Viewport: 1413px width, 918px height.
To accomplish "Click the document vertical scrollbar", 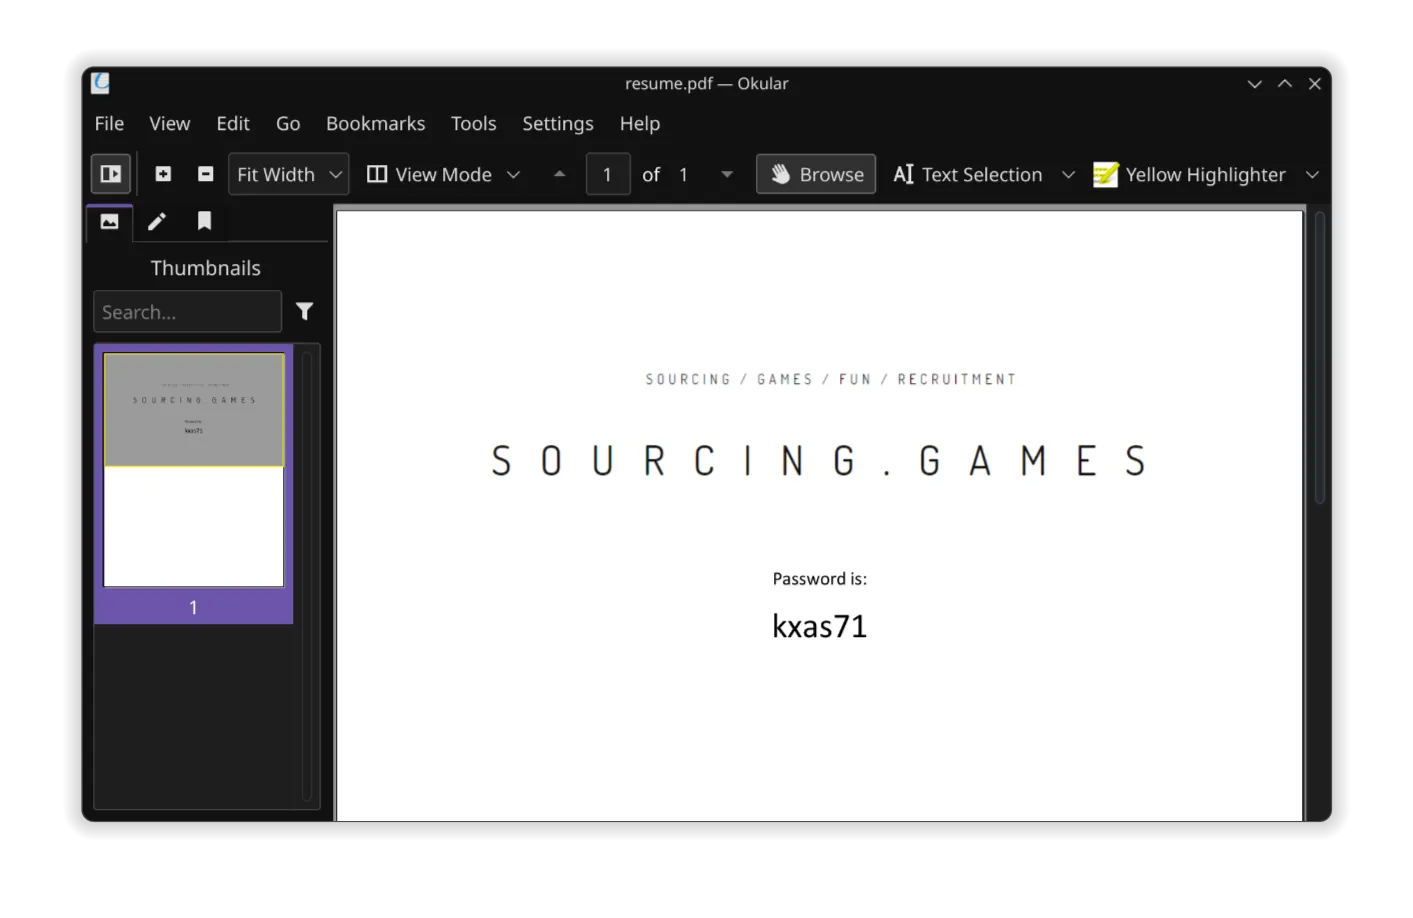I will pyautogui.click(x=1320, y=357).
